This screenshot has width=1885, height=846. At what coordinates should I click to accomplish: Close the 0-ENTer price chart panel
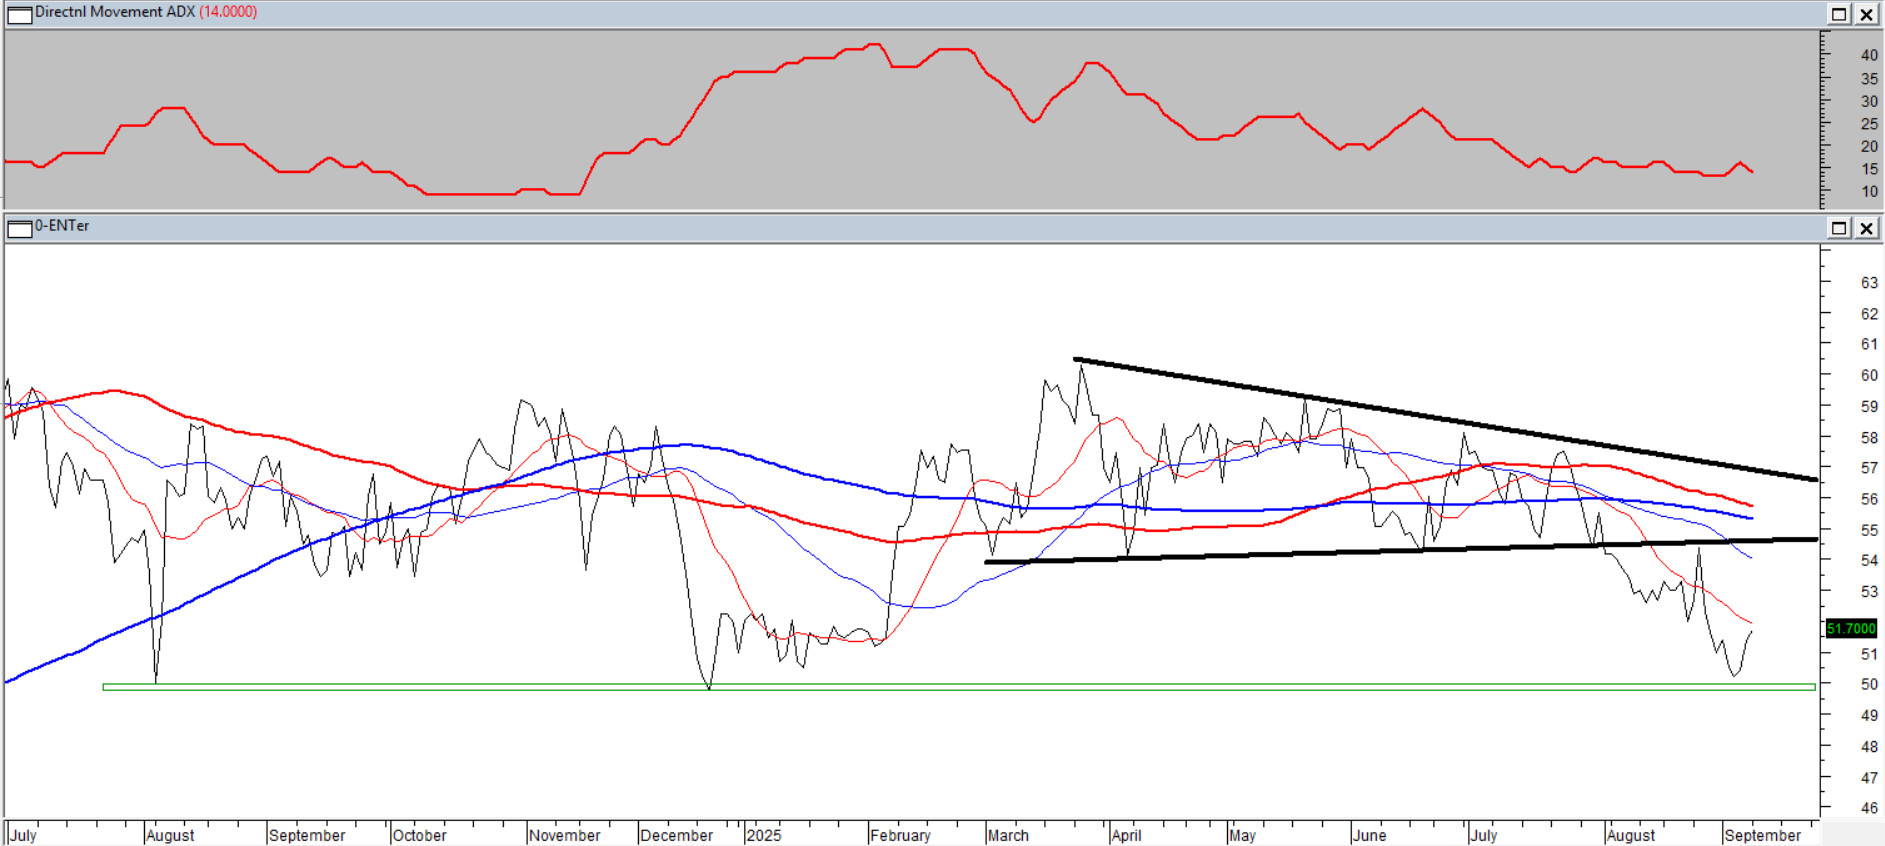1866,228
